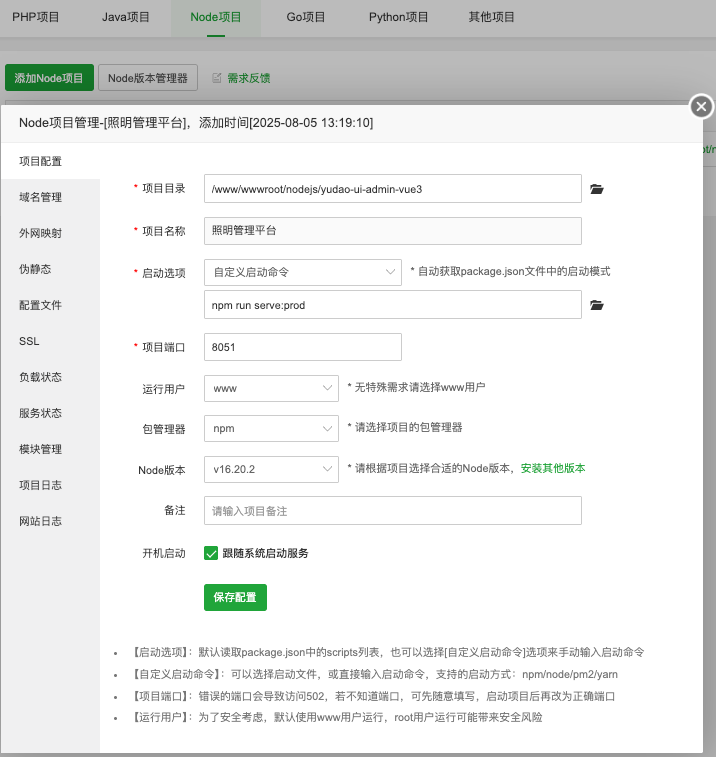Click 添加Node项目 button

point(49,78)
